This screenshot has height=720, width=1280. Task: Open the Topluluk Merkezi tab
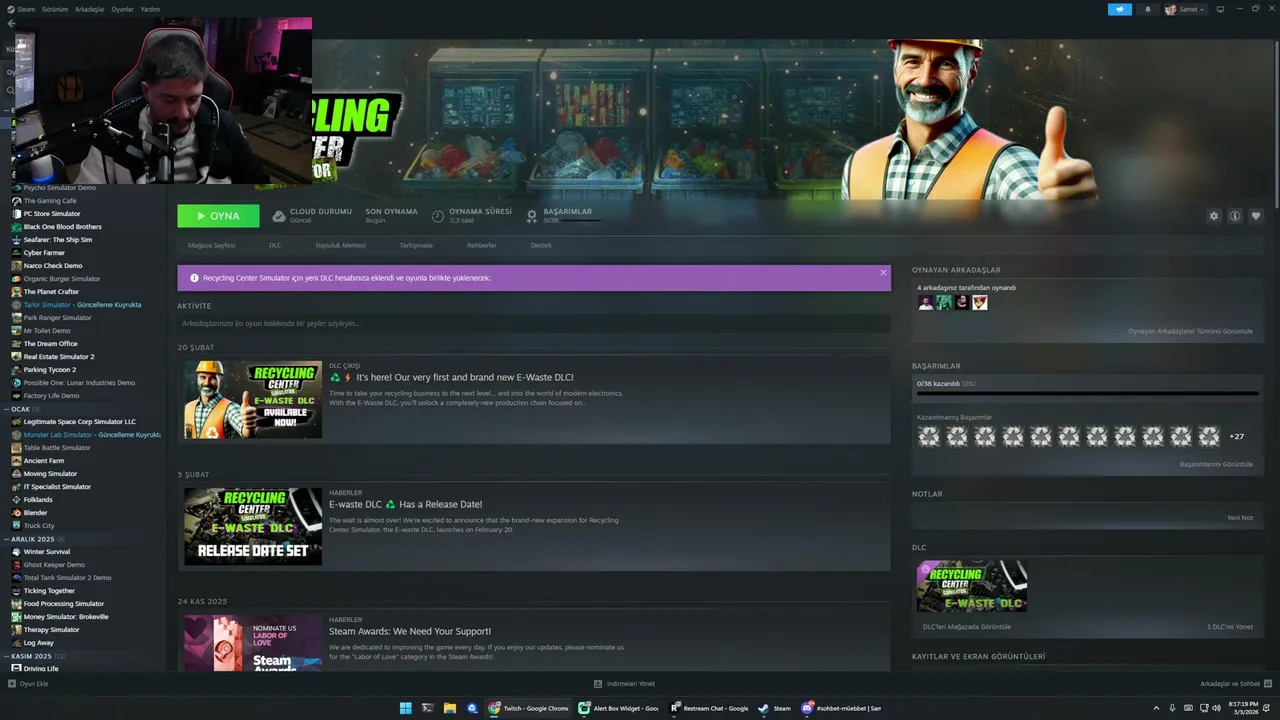340,245
